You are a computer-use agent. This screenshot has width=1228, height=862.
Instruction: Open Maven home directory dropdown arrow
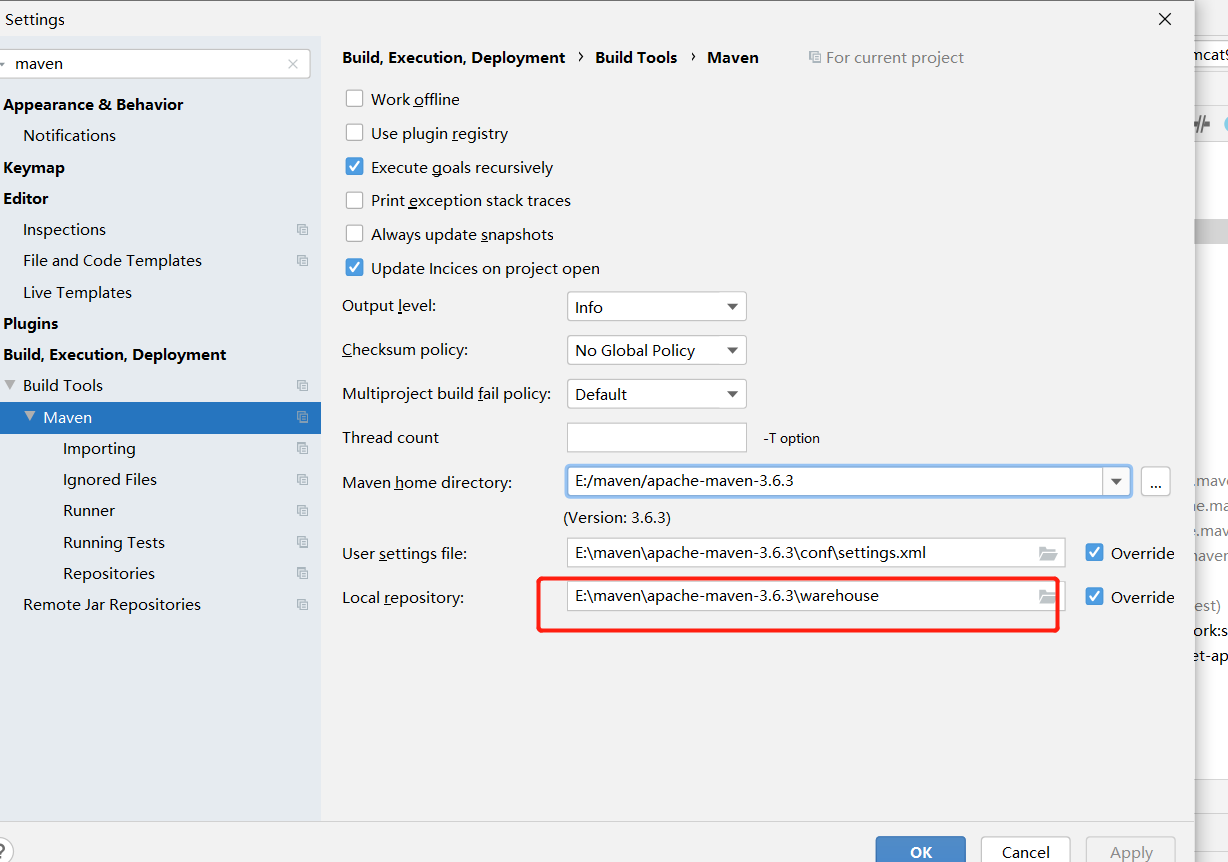pyautogui.click(x=1116, y=482)
